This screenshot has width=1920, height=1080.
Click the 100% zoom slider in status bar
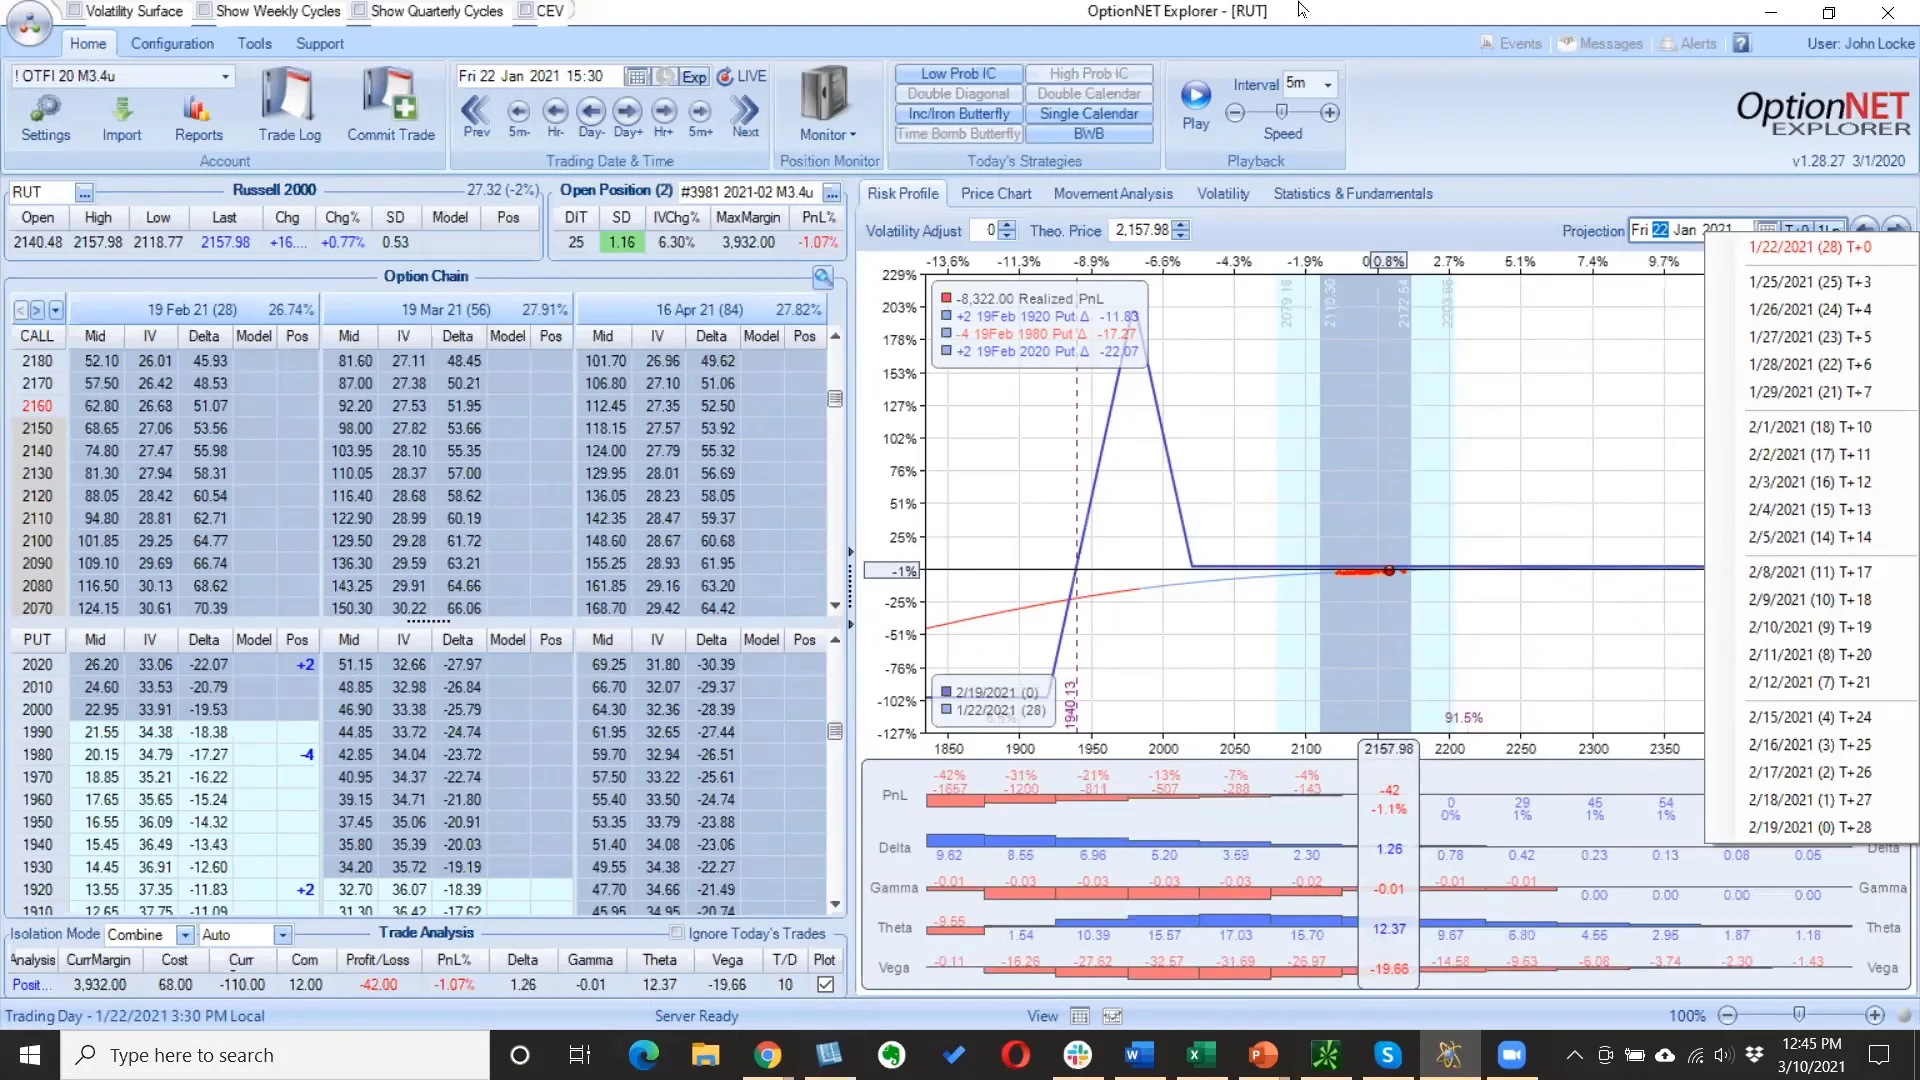pyautogui.click(x=1800, y=1015)
